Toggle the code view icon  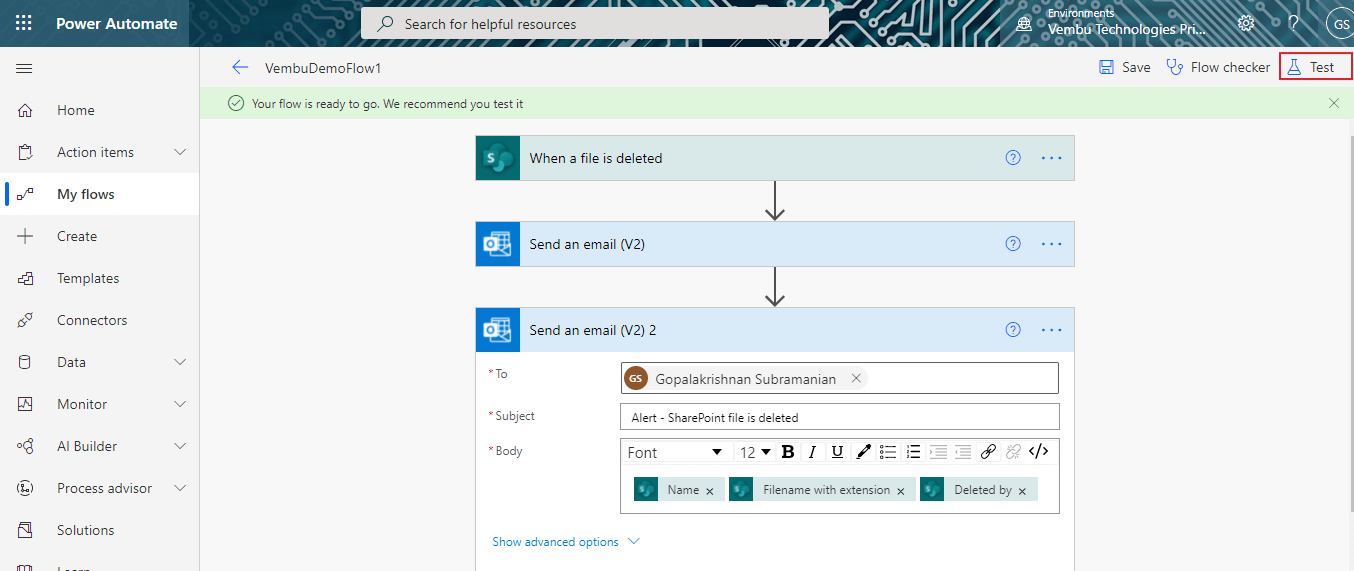point(1039,452)
